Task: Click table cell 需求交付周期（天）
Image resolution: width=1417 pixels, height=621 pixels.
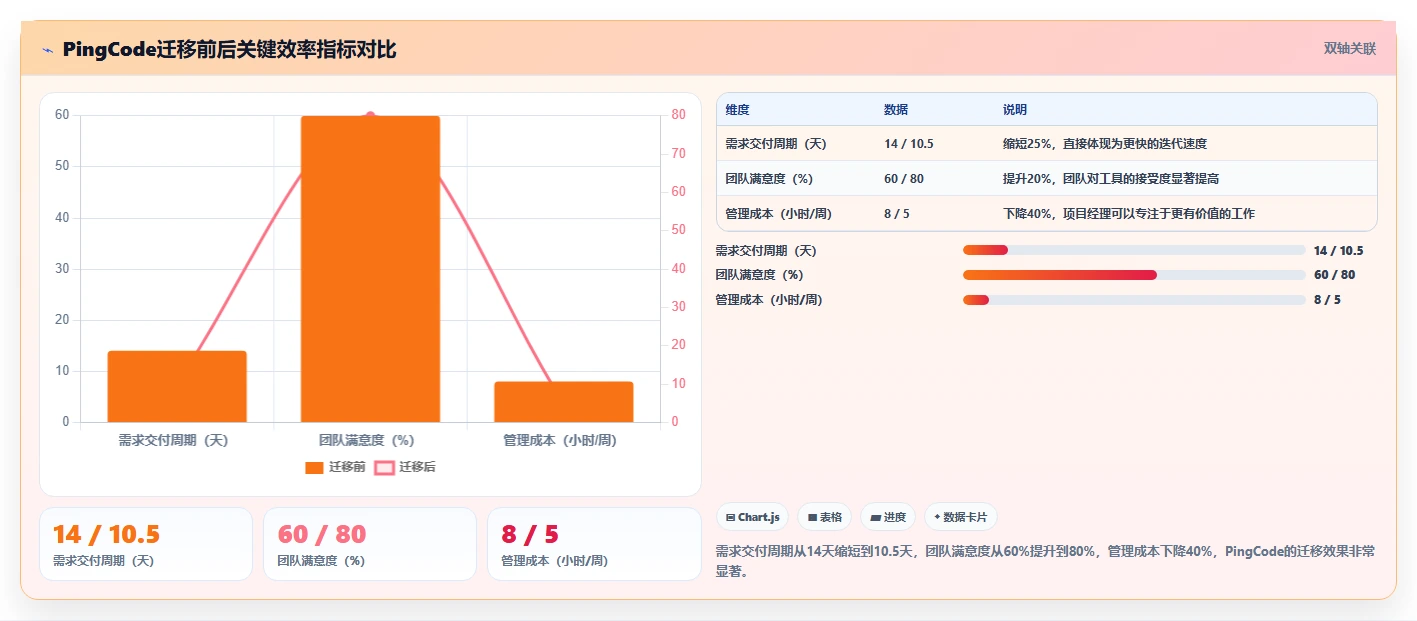Action: tap(776, 144)
